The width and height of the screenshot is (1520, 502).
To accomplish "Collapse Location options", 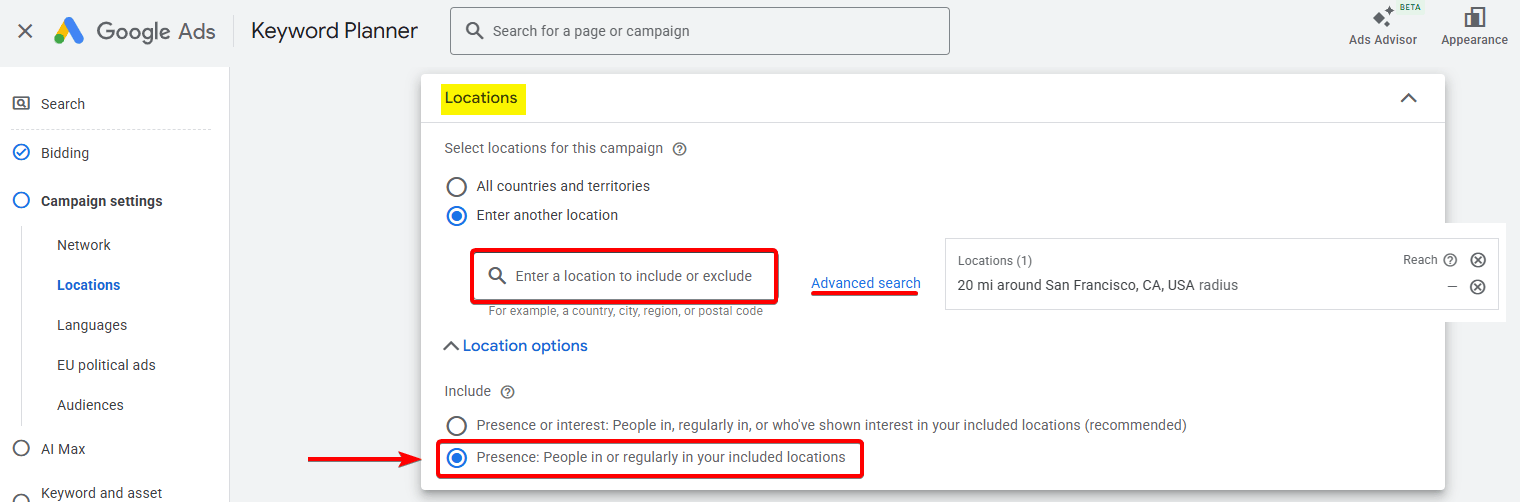I will [x=516, y=346].
